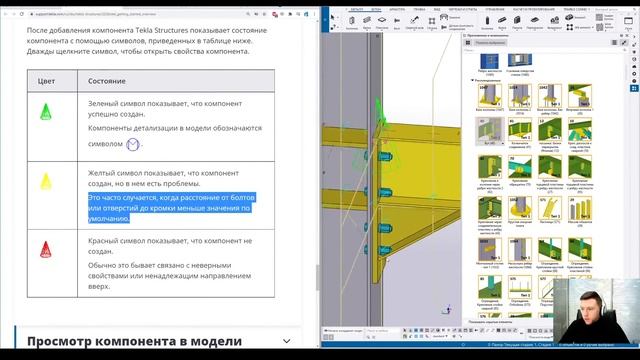Toggle the show hidden items option under the catalog
The height and width of the screenshot is (360, 640).
pyautogui.click(x=489, y=322)
